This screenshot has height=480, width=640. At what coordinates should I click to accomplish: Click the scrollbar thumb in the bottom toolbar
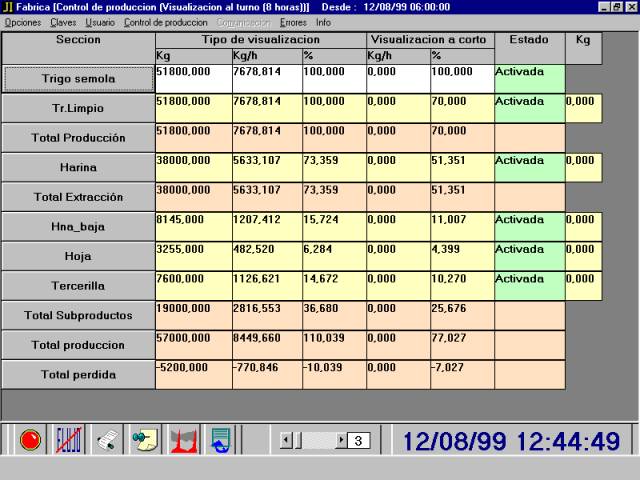click(x=298, y=440)
